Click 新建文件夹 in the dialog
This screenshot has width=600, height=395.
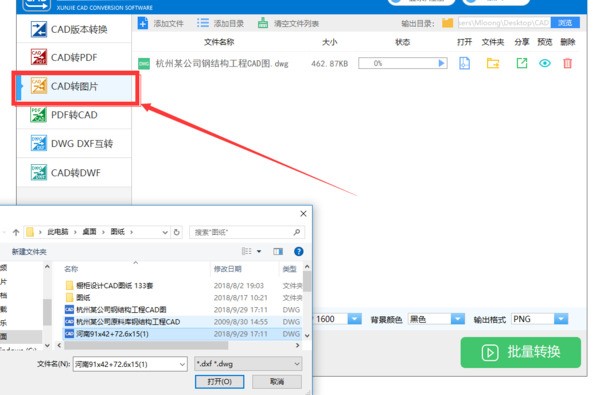(29, 251)
